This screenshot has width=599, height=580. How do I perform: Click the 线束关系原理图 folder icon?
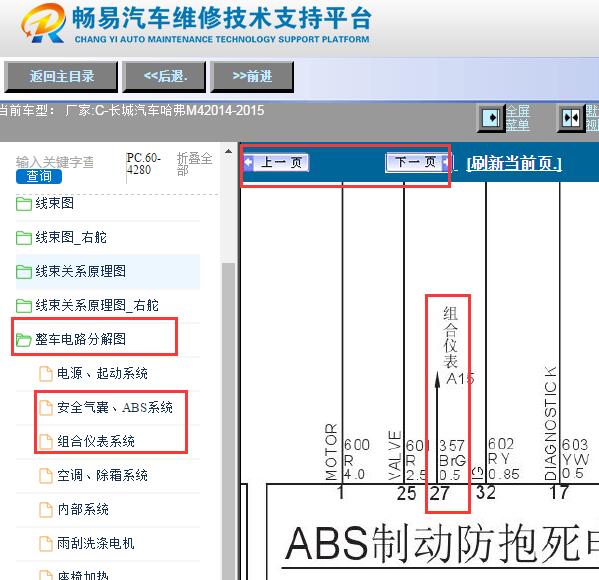[x=24, y=272]
